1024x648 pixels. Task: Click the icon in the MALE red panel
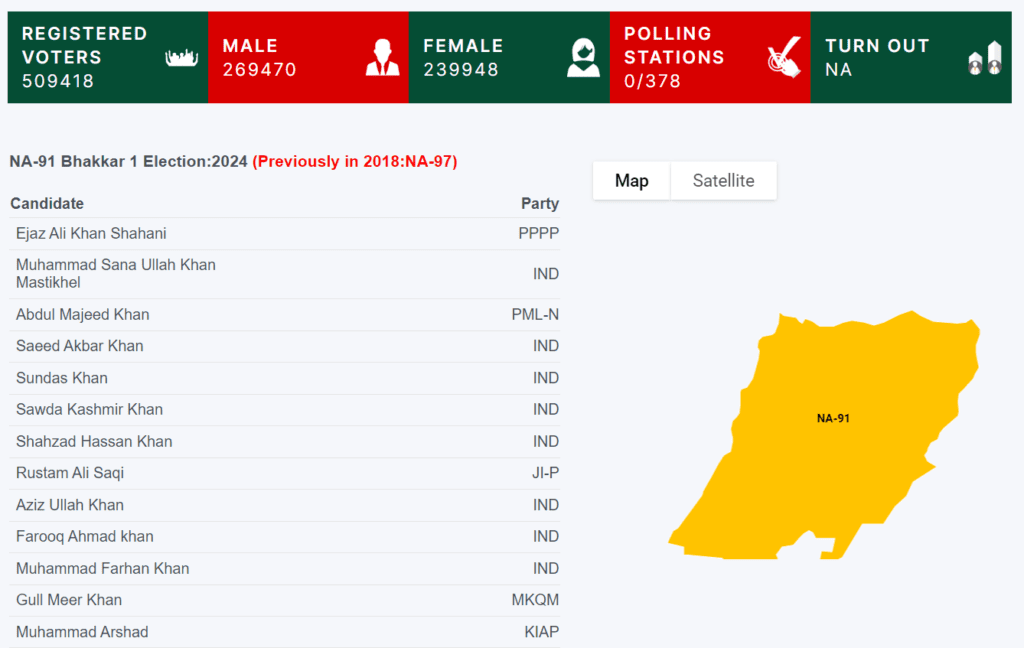click(383, 57)
